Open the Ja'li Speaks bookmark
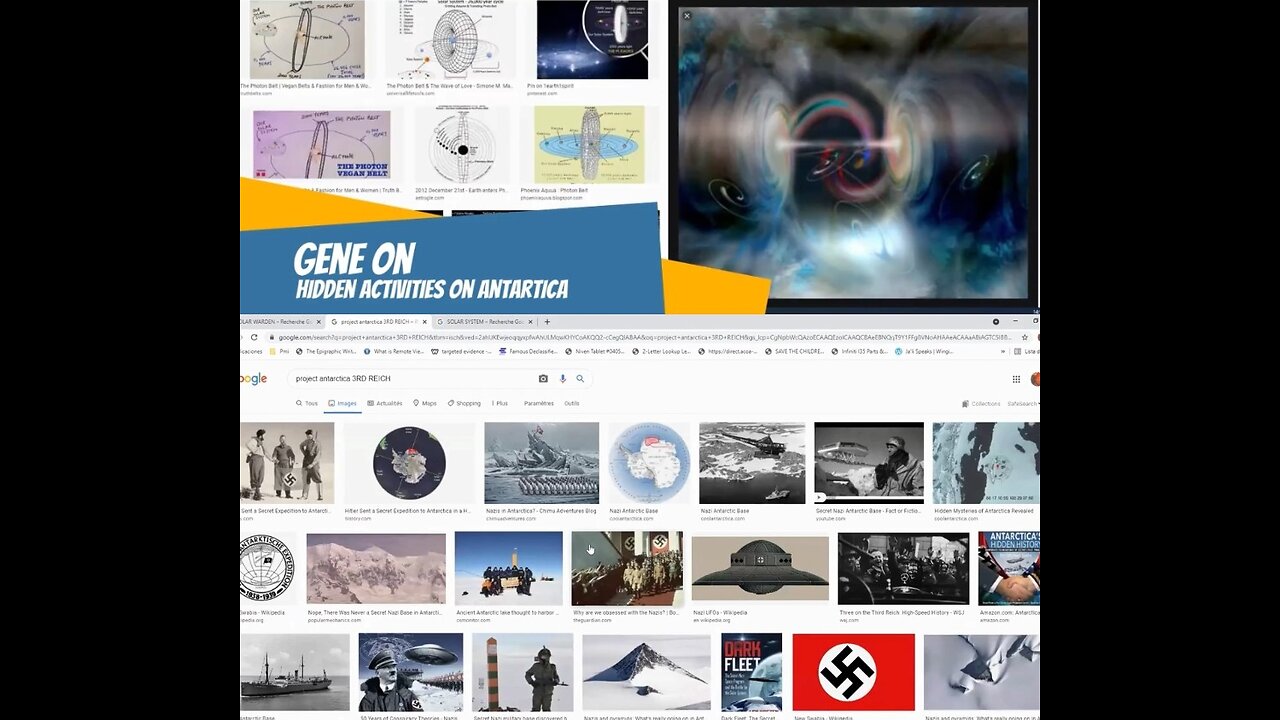 (x=924, y=352)
